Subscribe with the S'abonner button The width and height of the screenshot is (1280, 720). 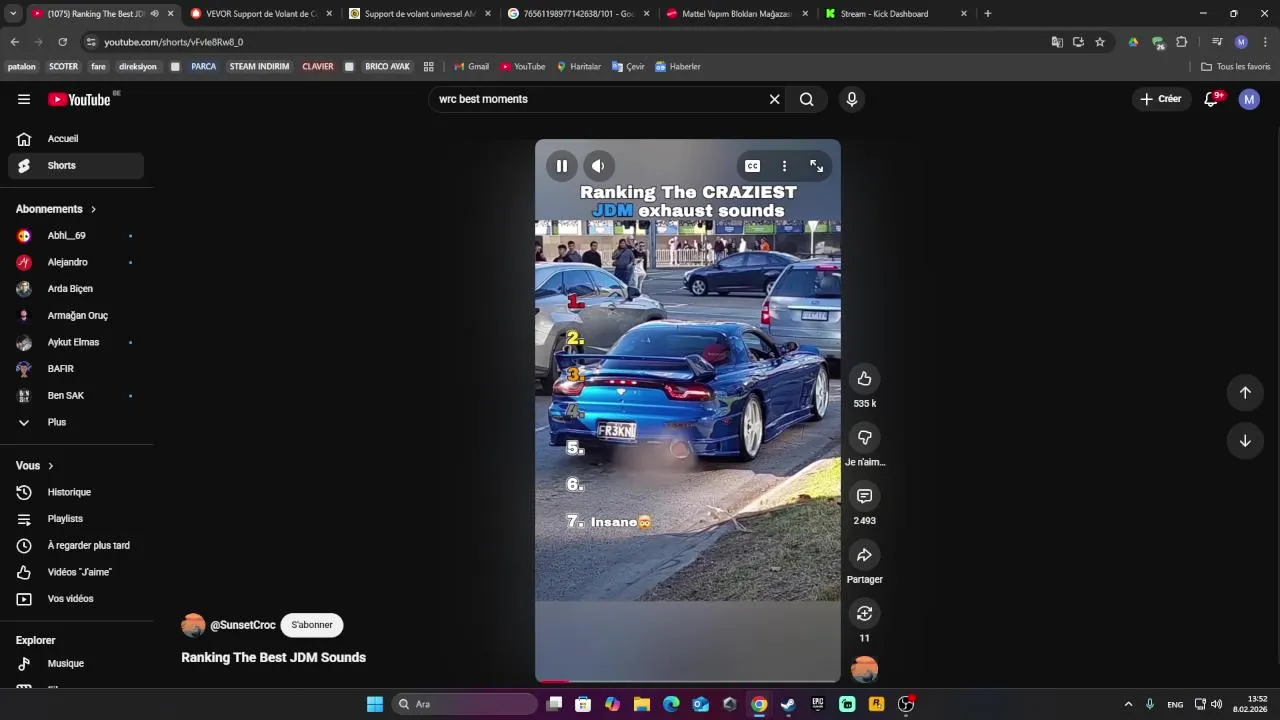click(x=312, y=625)
